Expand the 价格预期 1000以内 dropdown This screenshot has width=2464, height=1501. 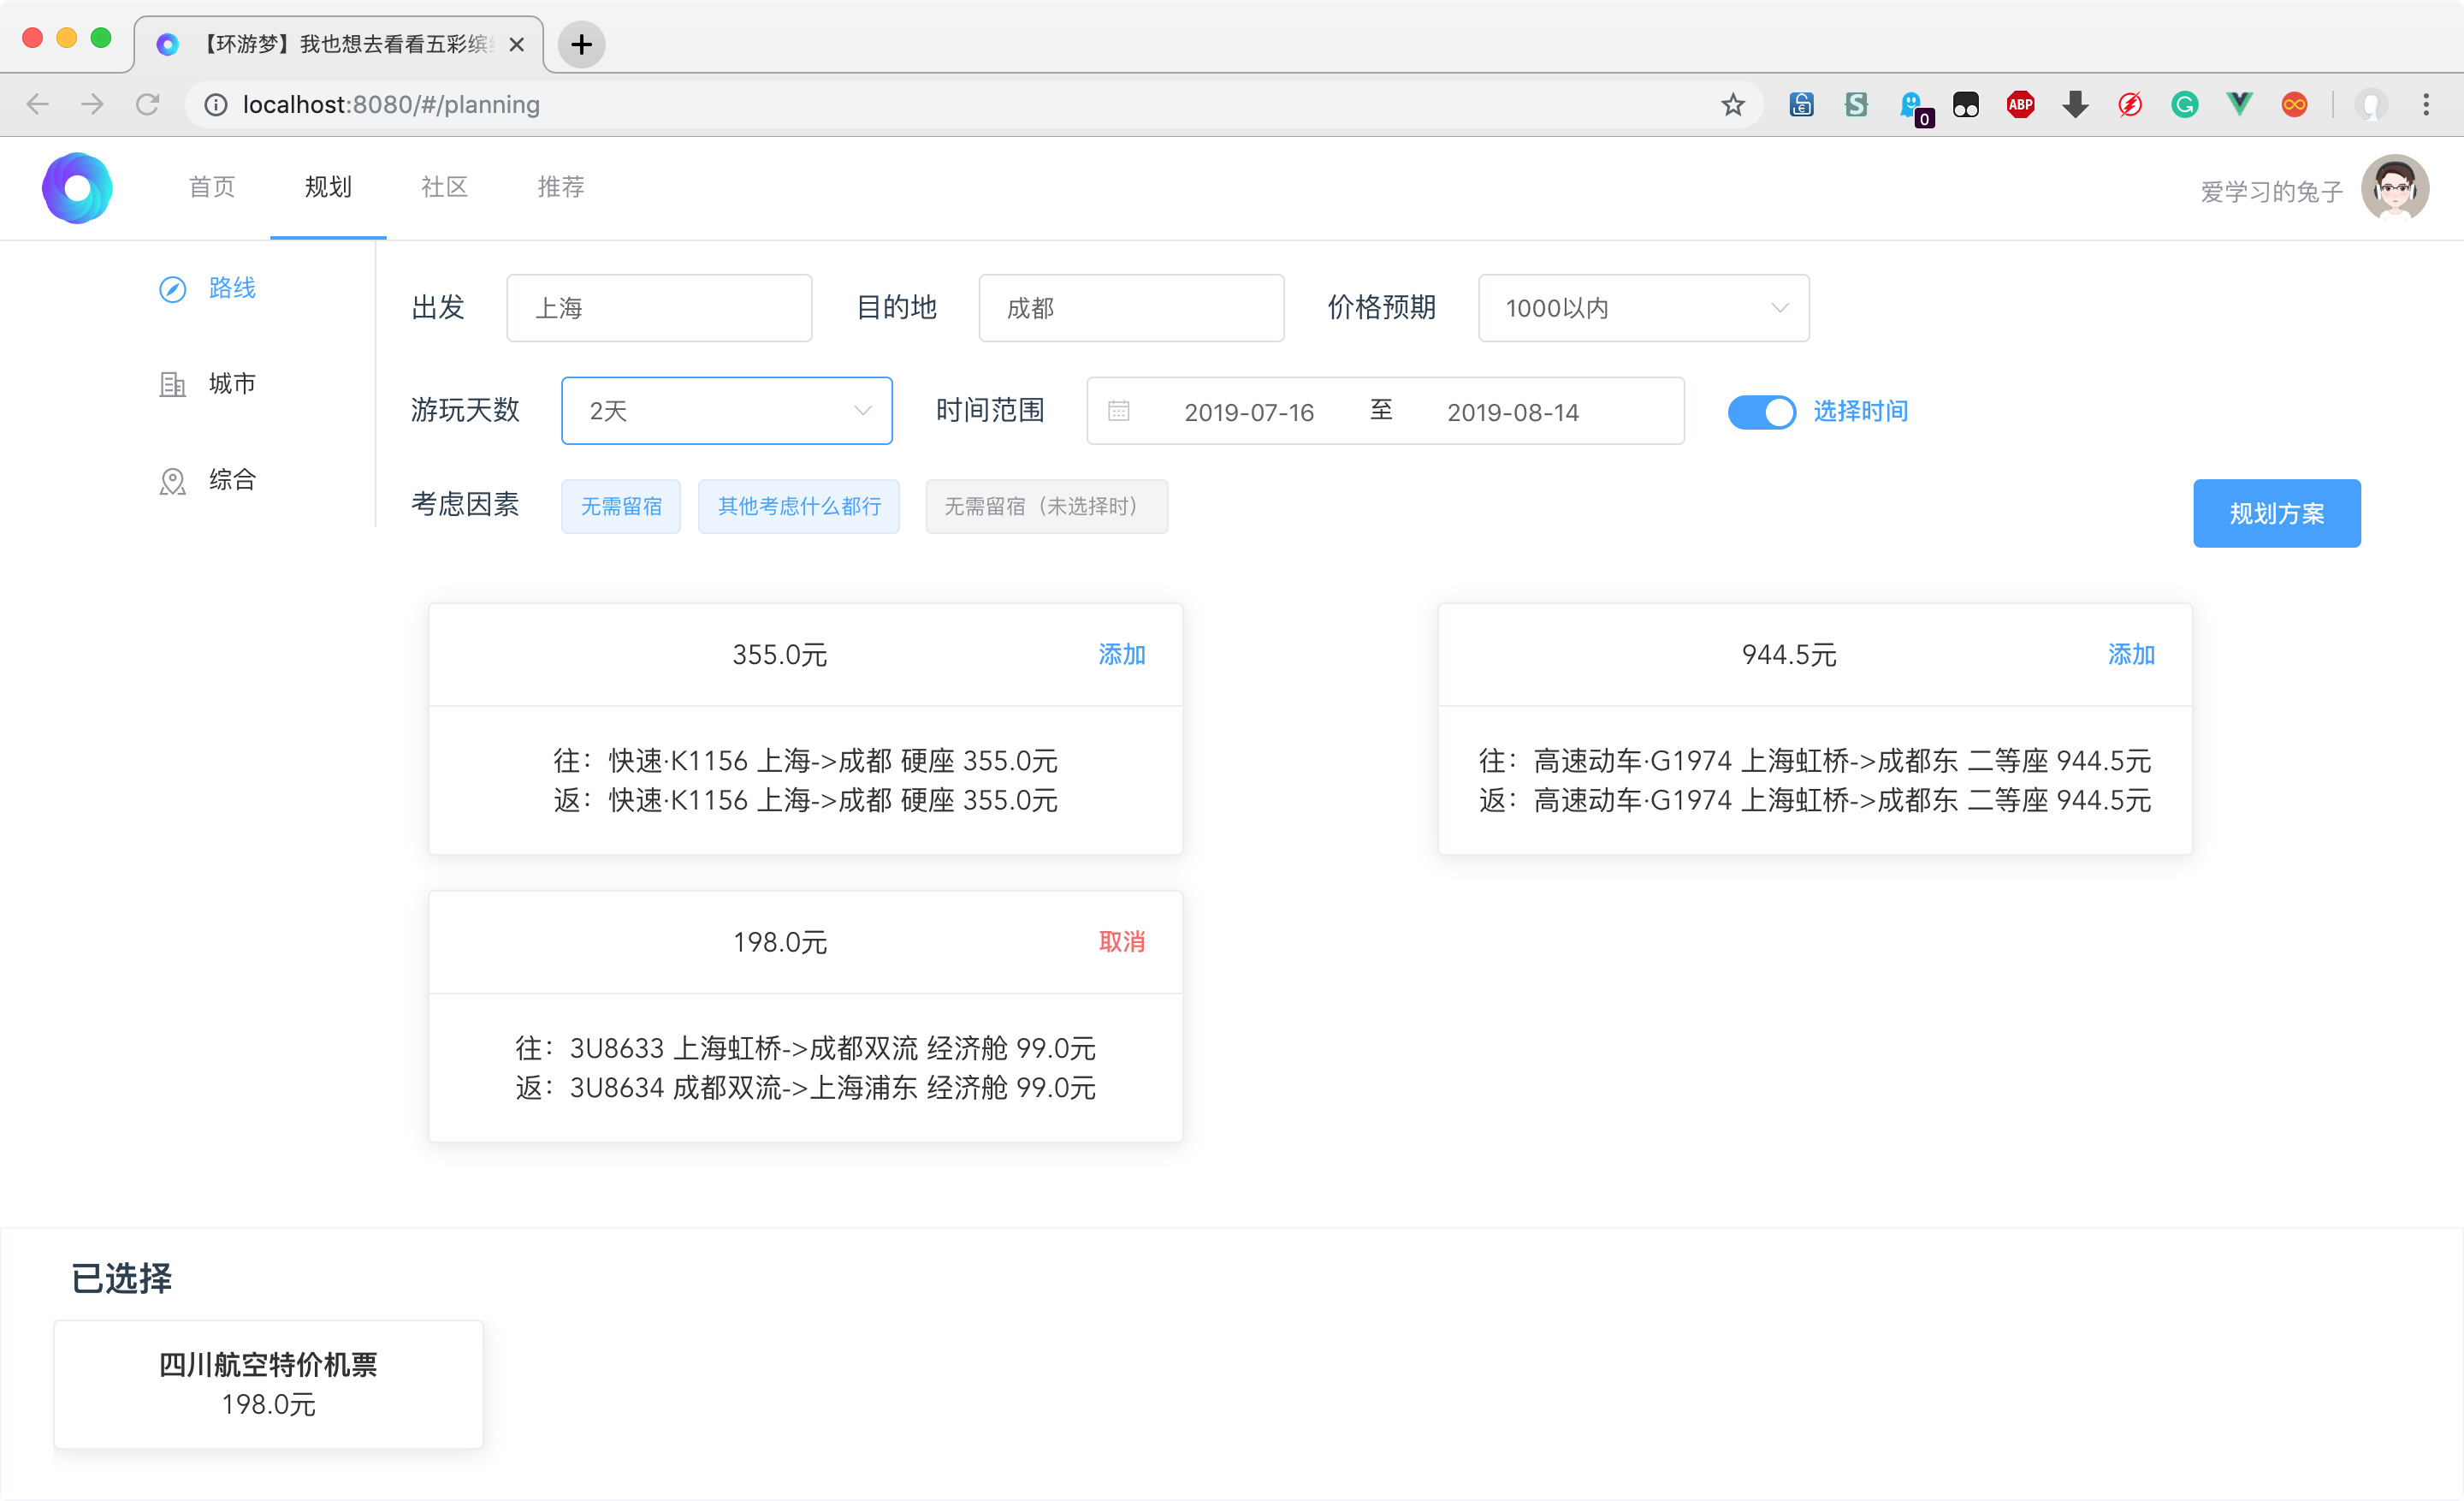point(1643,308)
